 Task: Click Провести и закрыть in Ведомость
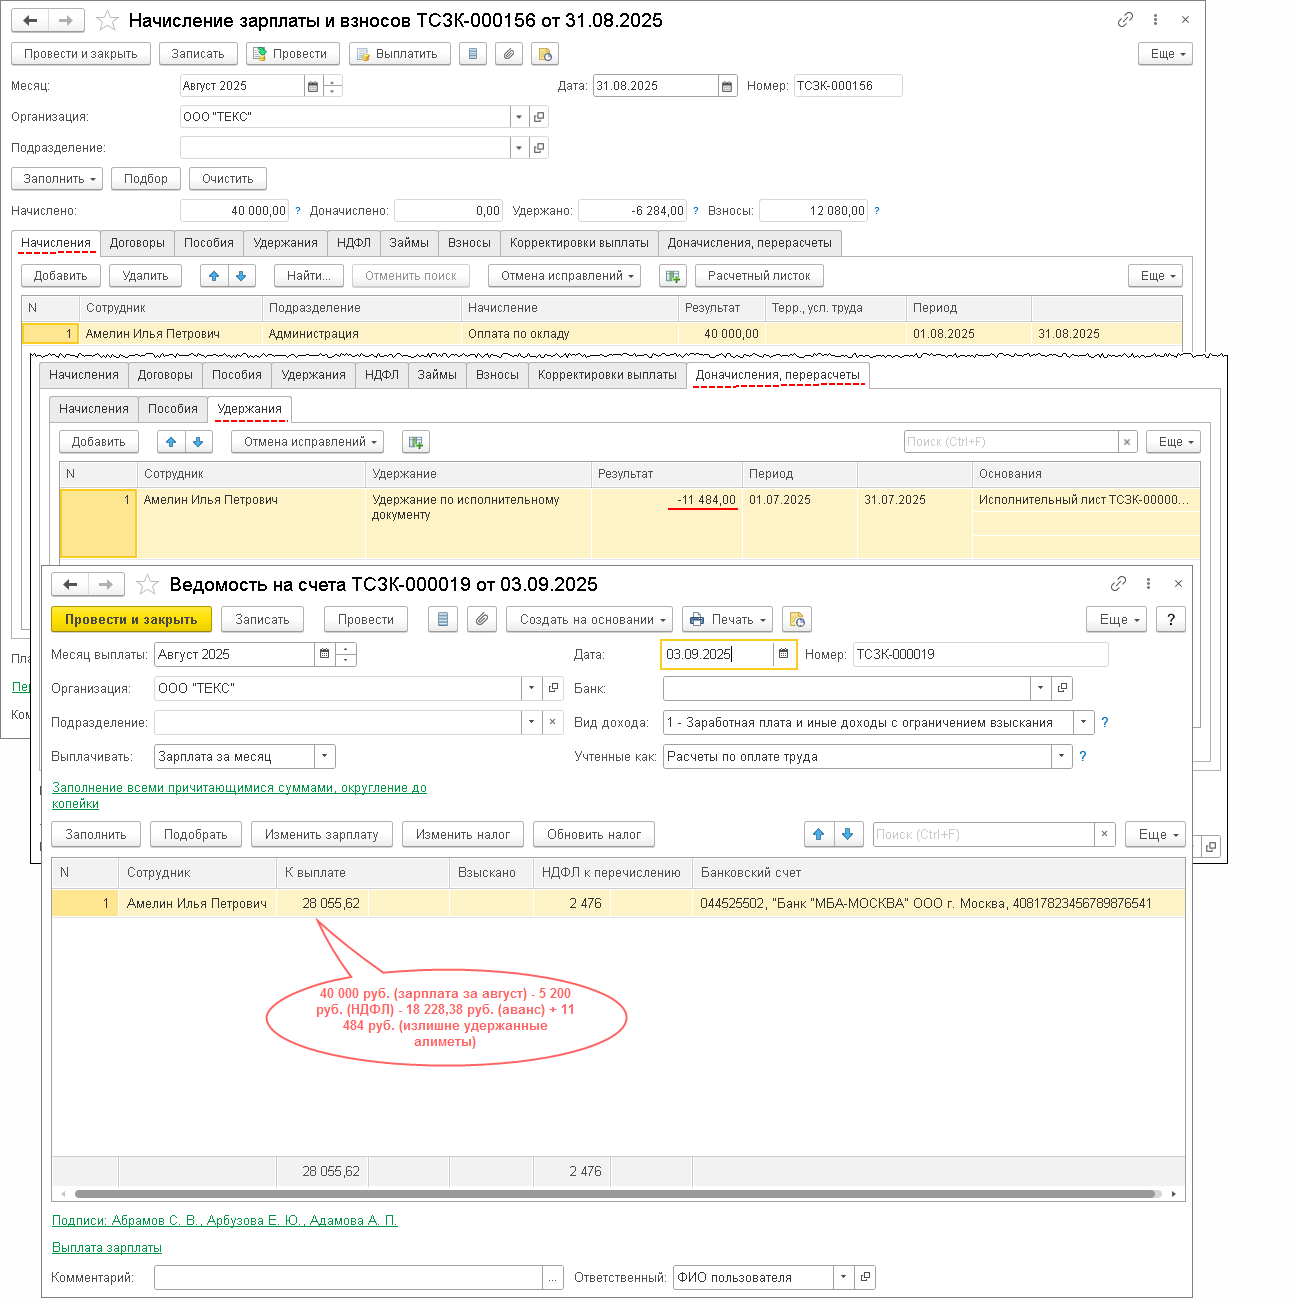[131, 620]
